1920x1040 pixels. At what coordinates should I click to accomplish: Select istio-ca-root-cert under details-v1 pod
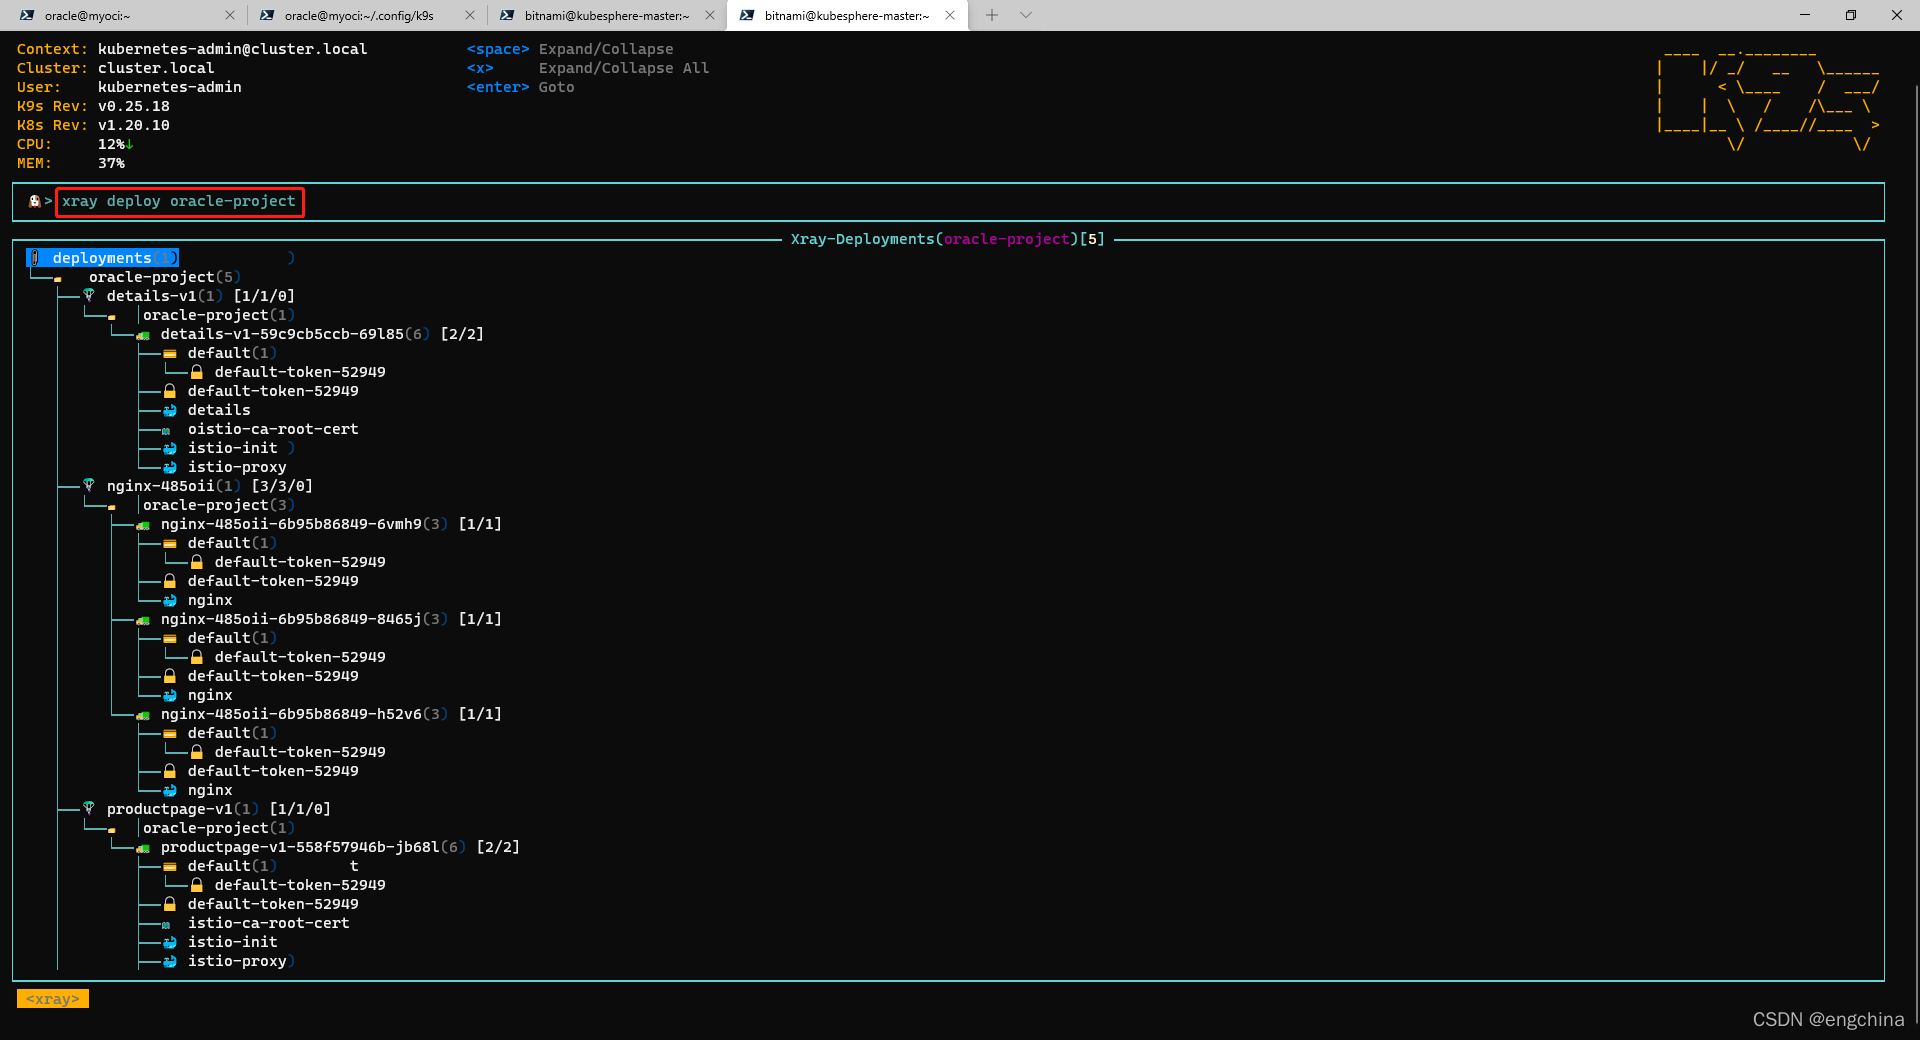273,429
